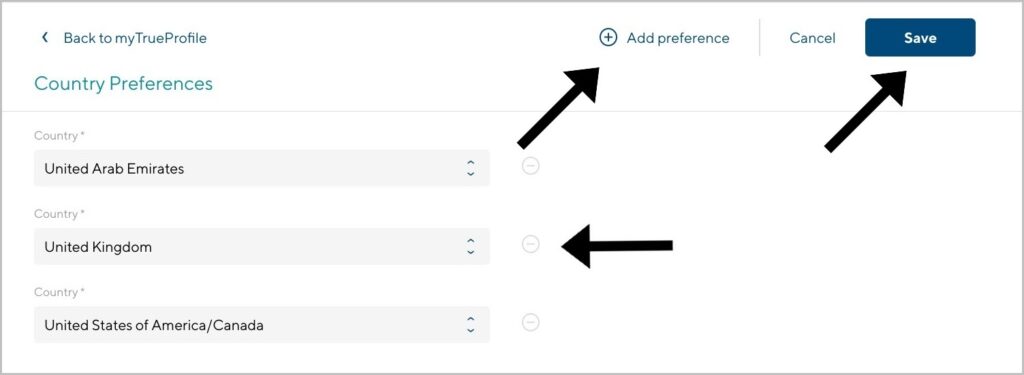This screenshot has height=375, width=1024.
Task: Click the plus circle icon
Action: click(608, 38)
